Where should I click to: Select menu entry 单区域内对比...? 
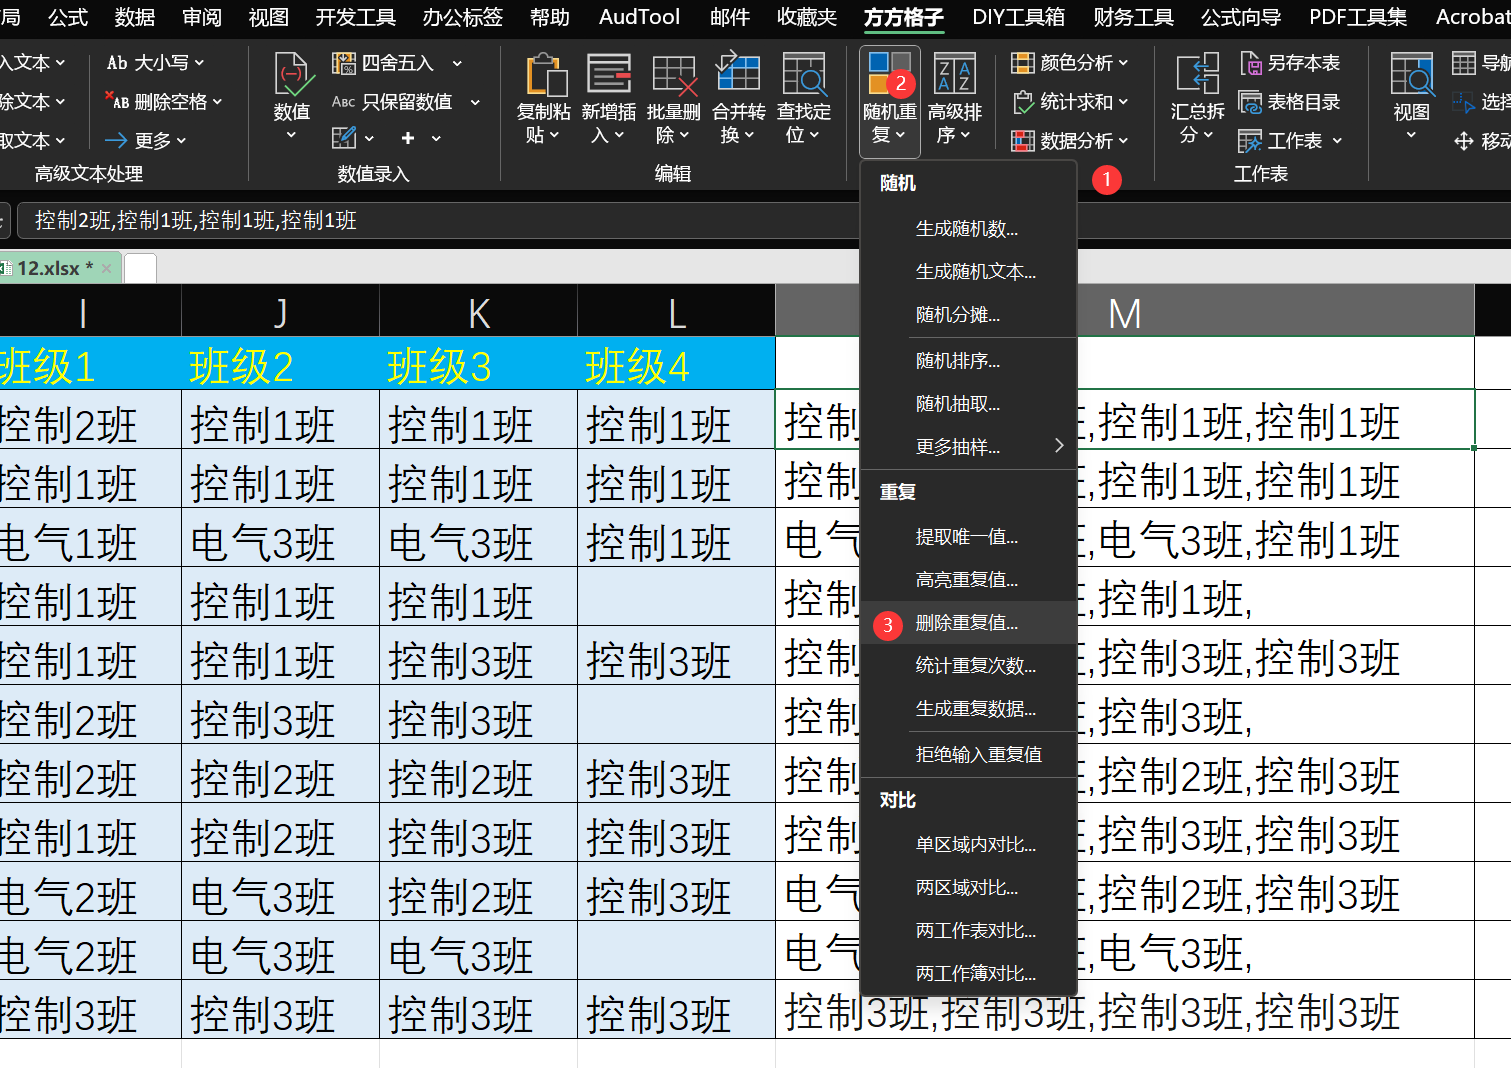click(x=968, y=845)
